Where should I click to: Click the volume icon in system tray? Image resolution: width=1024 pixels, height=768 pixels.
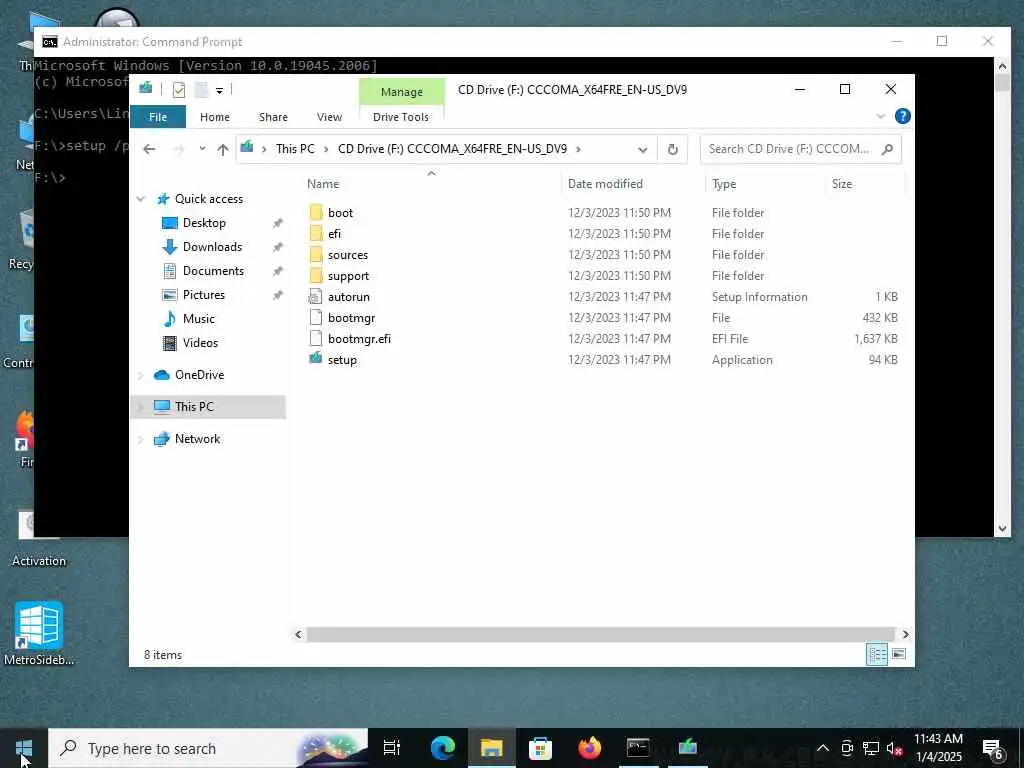(x=895, y=748)
